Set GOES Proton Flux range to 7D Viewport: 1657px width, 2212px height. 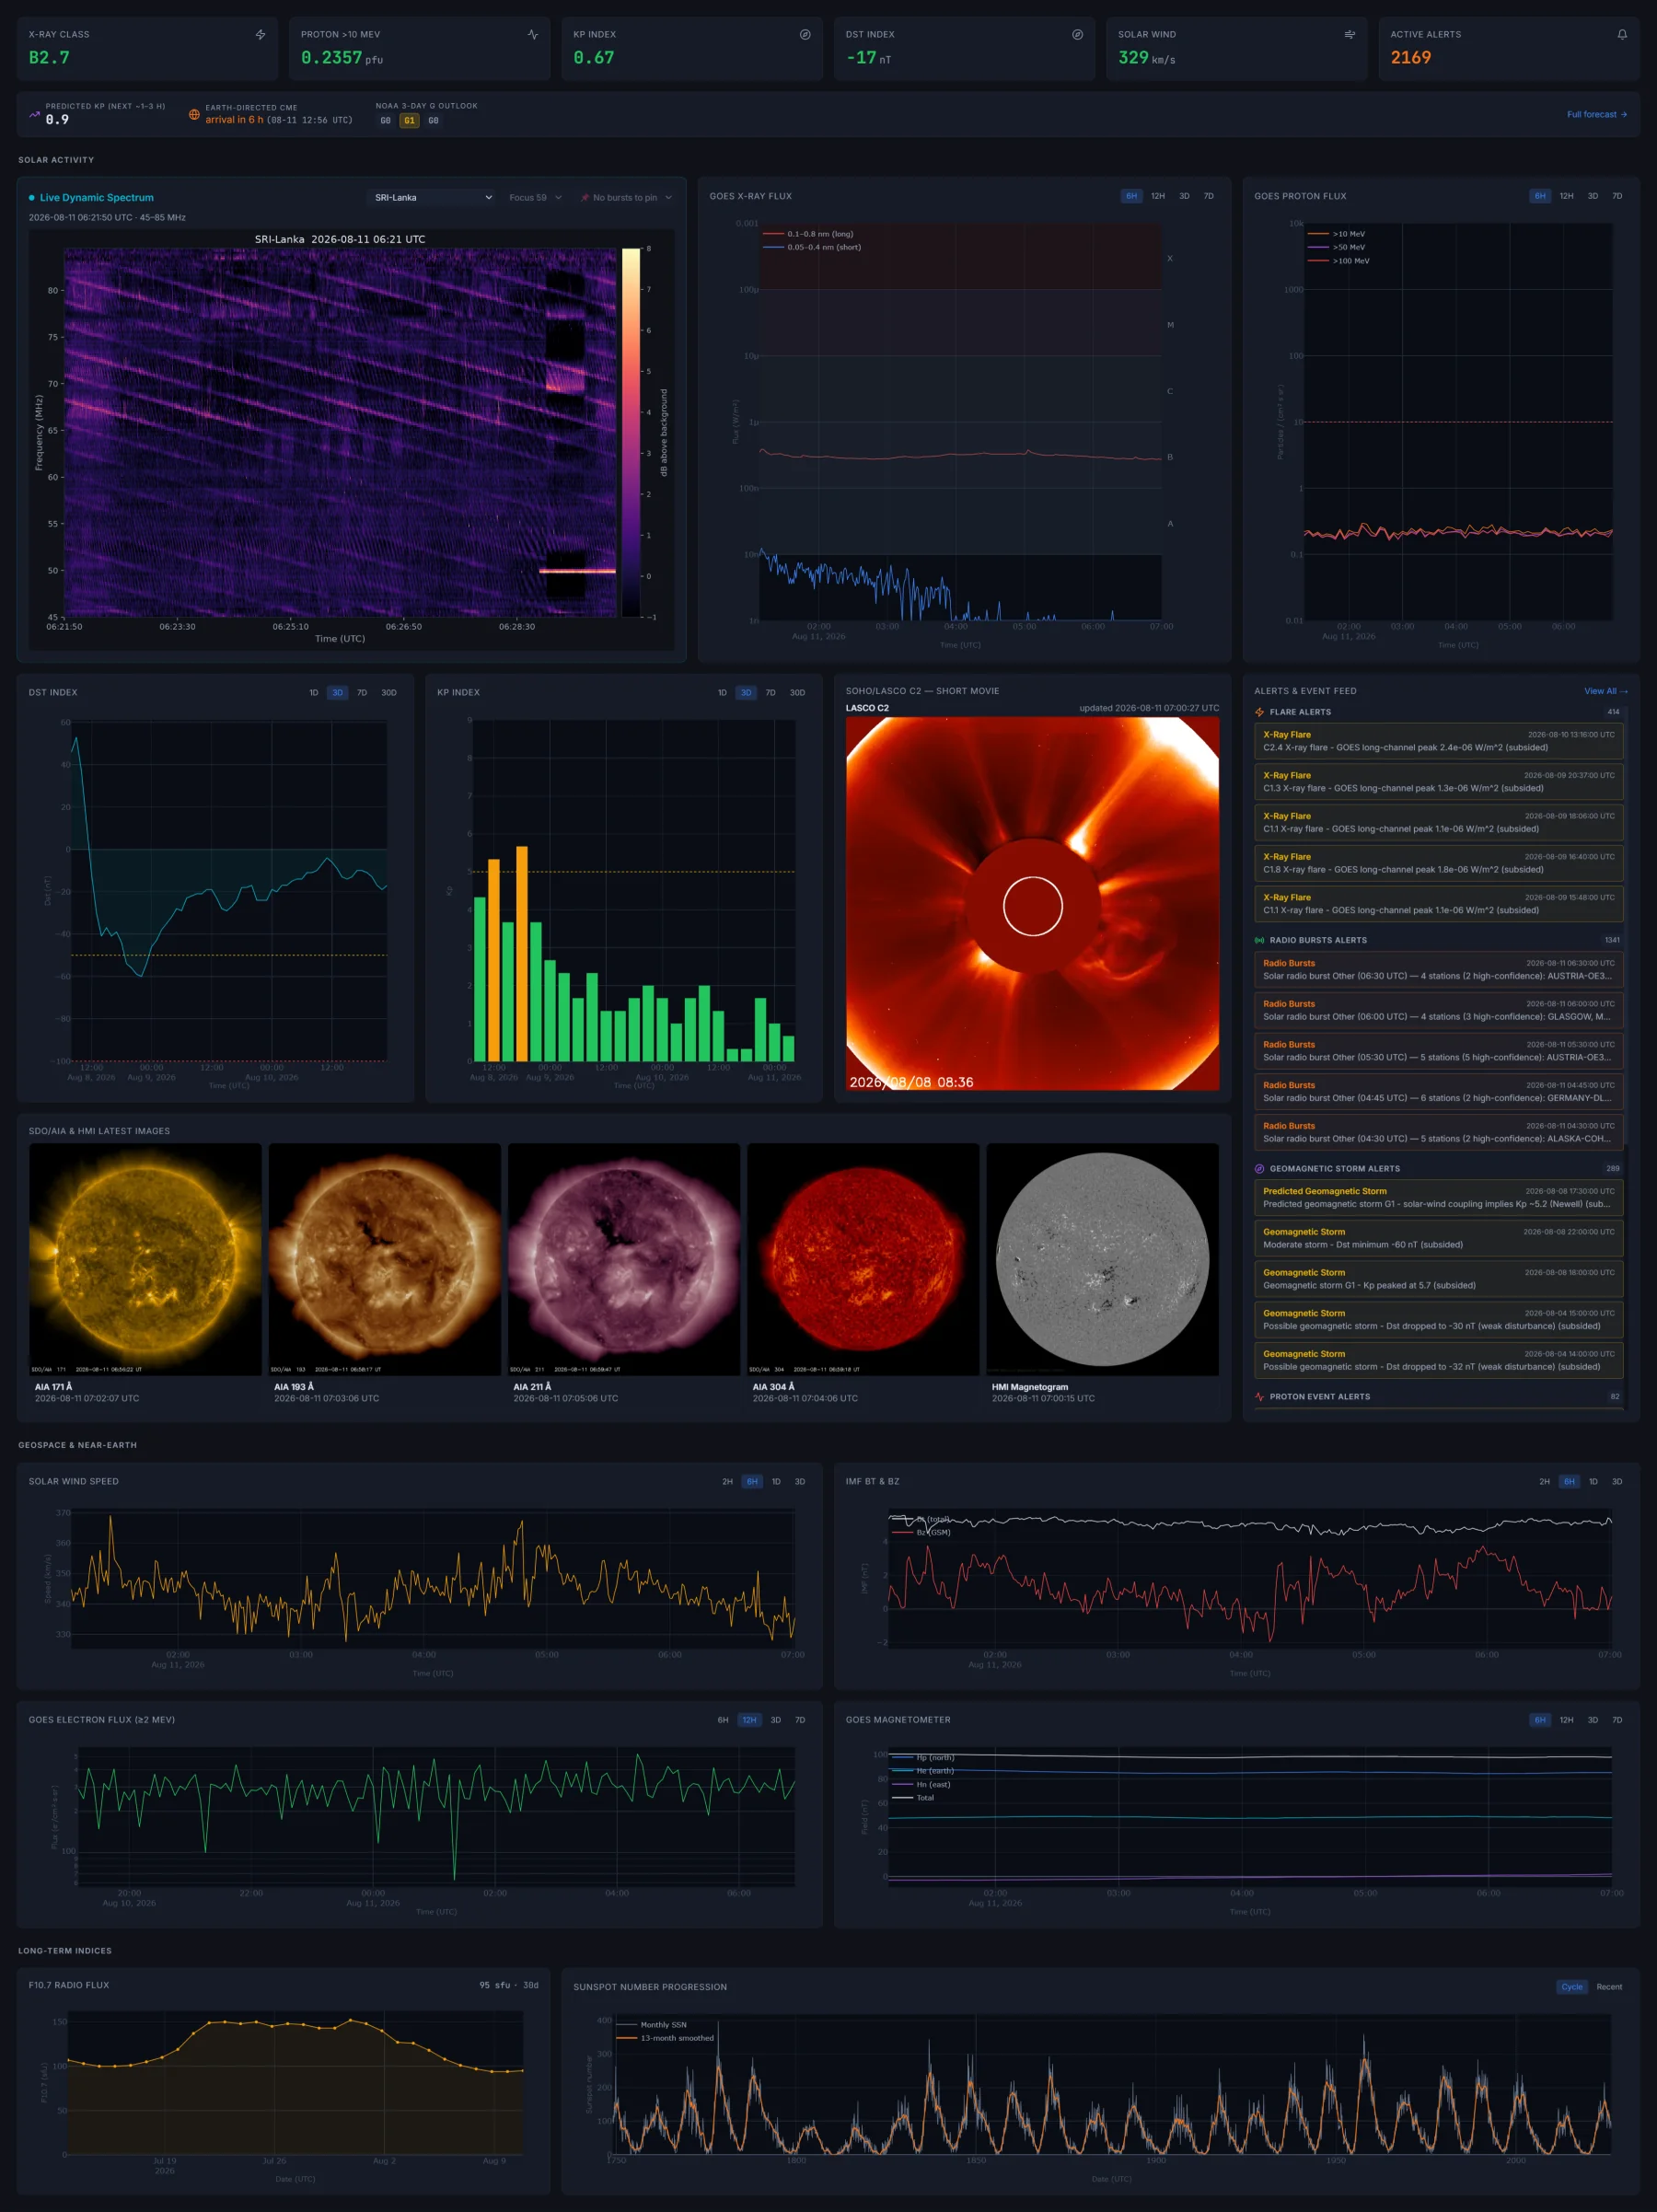1617,196
